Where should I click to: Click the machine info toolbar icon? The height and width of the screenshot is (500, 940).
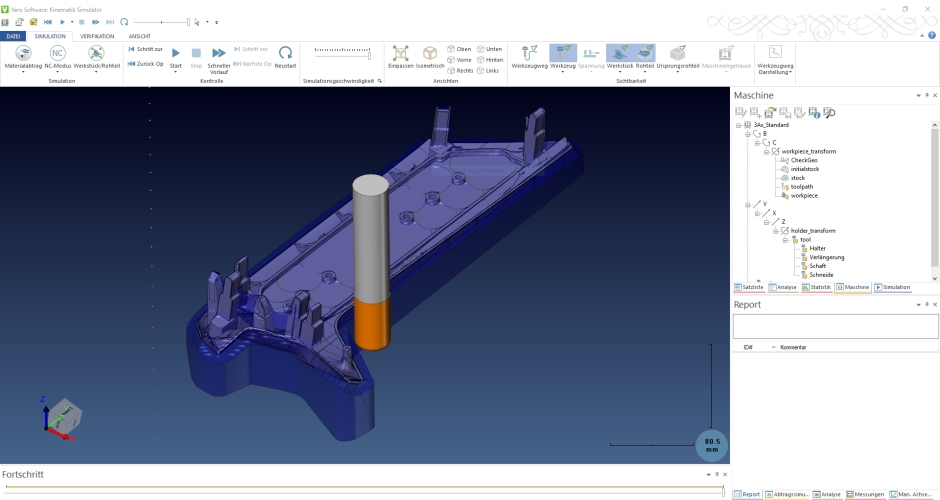tap(814, 112)
